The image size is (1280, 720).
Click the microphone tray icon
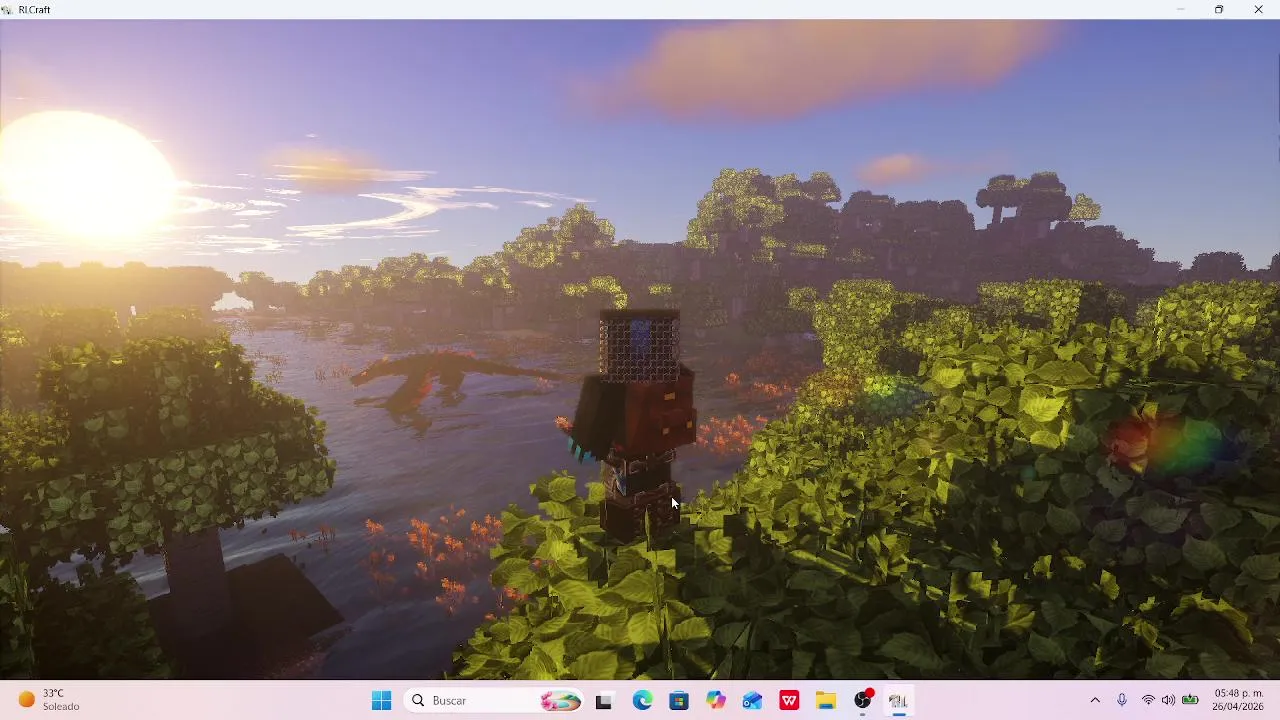click(1122, 701)
